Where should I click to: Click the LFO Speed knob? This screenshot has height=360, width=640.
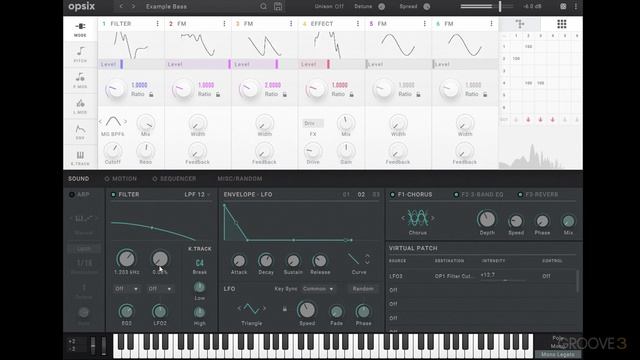click(307, 310)
